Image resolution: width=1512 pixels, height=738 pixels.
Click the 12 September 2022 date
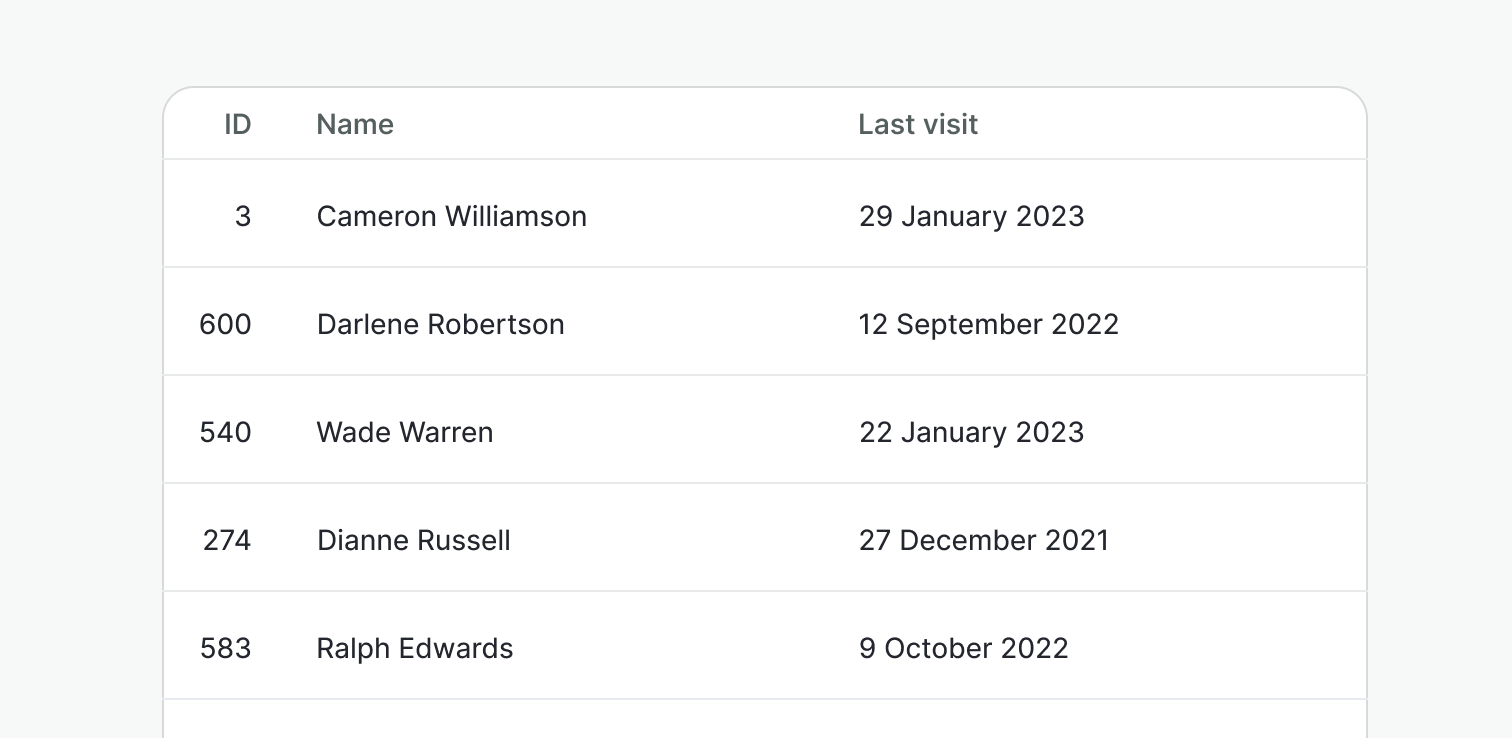[x=988, y=324]
